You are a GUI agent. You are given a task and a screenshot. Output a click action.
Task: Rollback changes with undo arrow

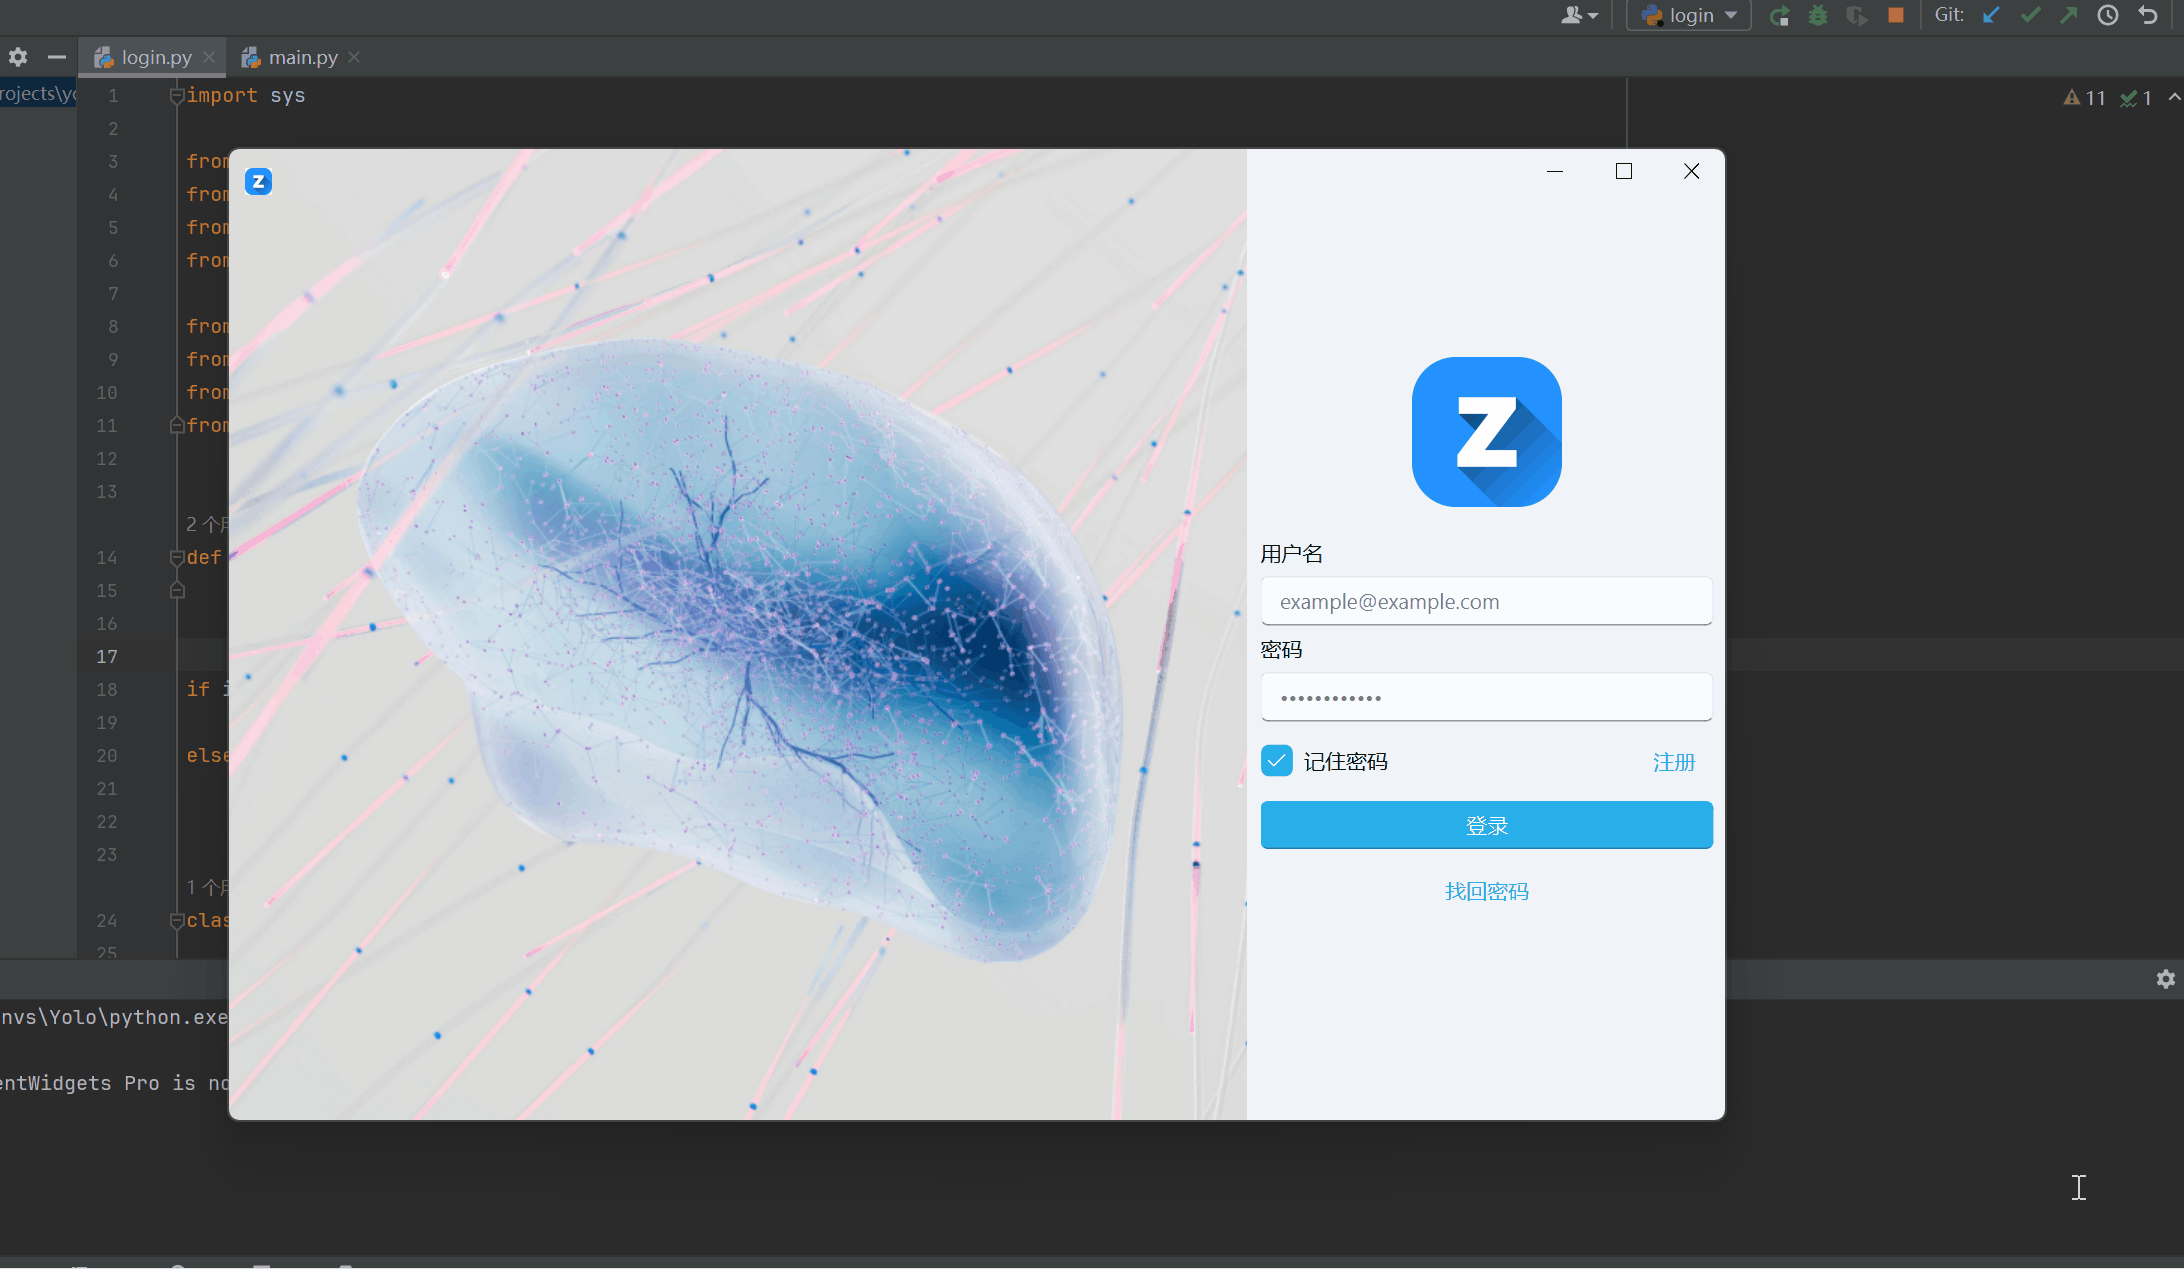pyautogui.click(x=2147, y=15)
